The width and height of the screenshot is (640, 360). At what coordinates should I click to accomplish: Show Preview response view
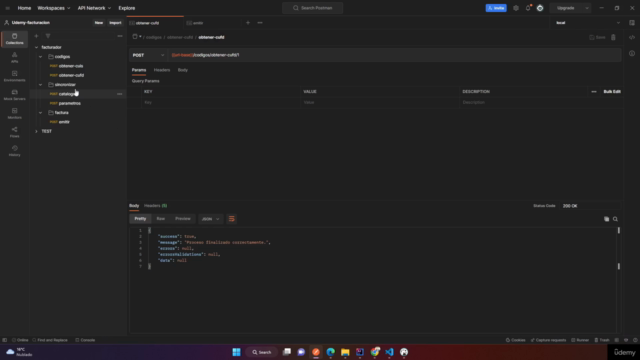tap(182, 219)
